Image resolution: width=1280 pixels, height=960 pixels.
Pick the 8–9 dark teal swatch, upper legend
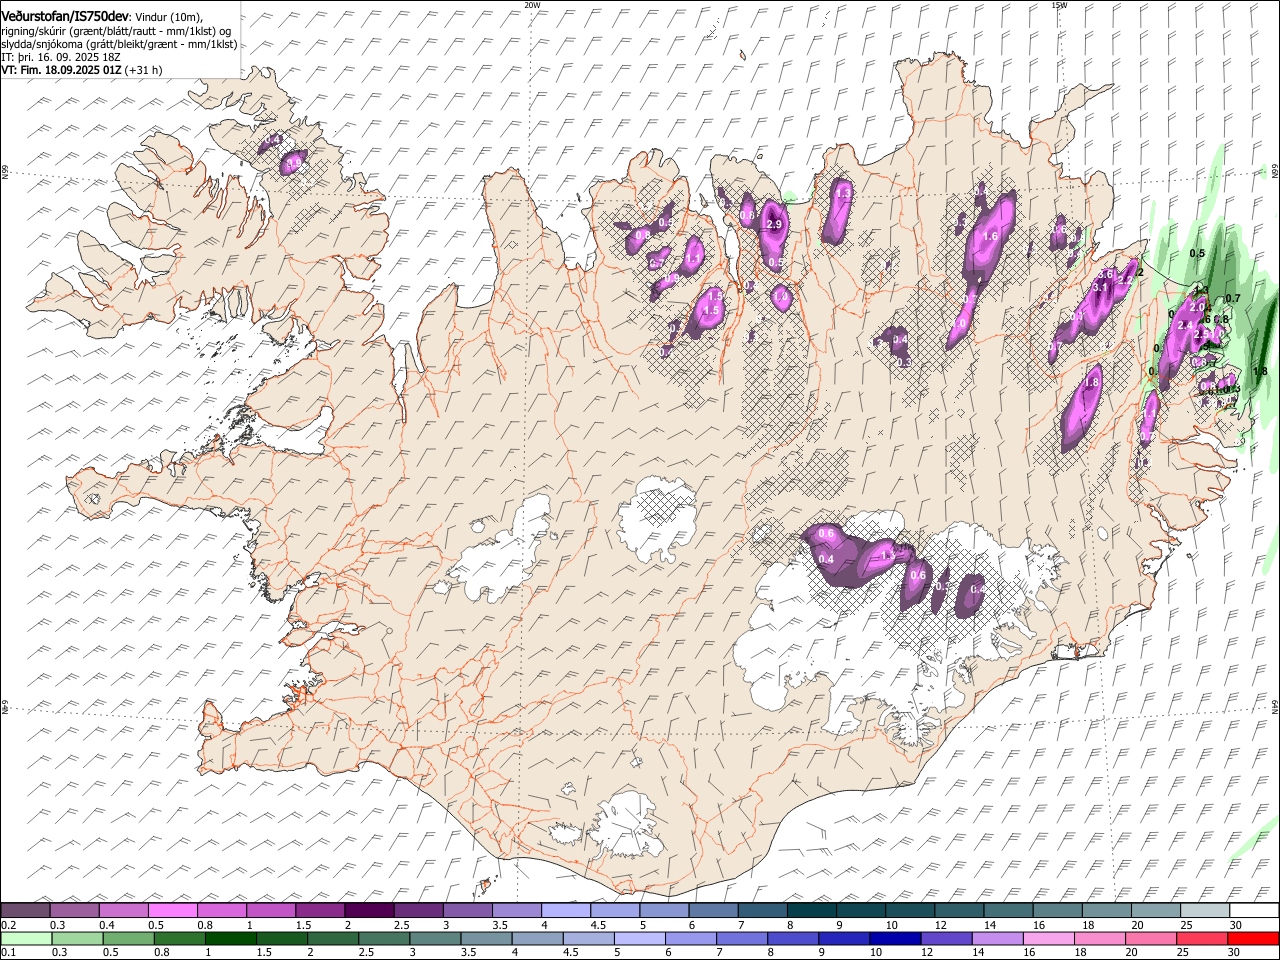tap(810, 910)
